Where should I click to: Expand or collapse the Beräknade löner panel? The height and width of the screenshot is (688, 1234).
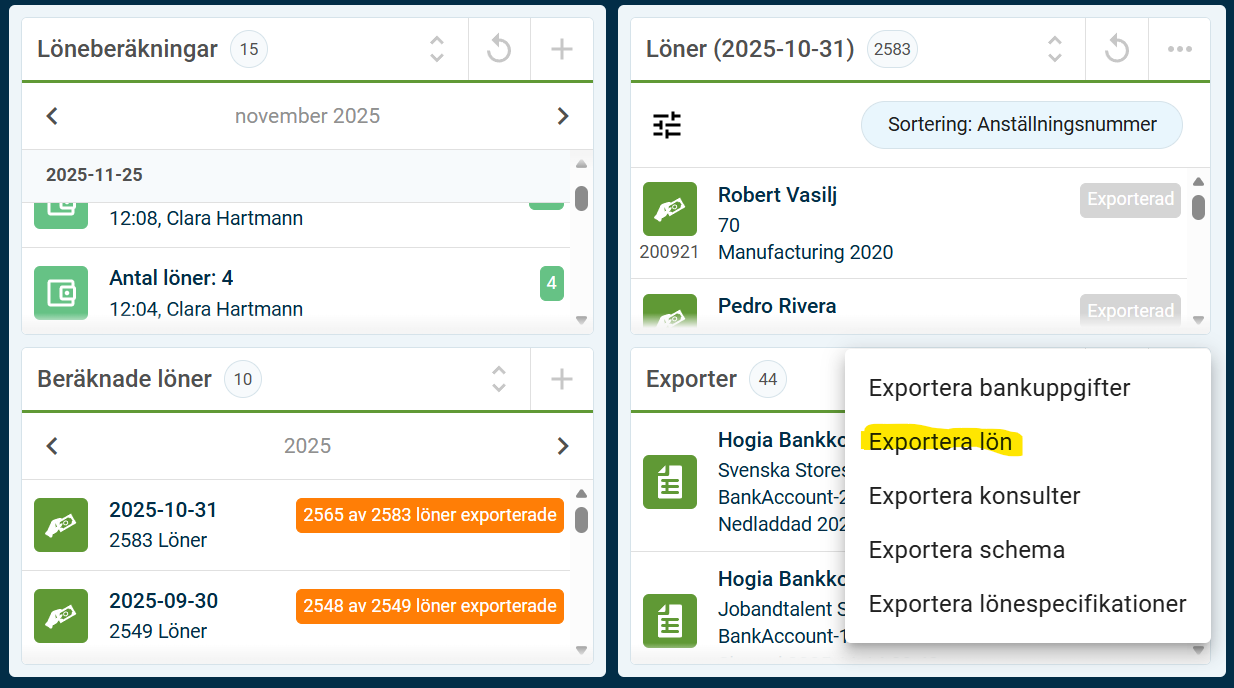(499, 379)
